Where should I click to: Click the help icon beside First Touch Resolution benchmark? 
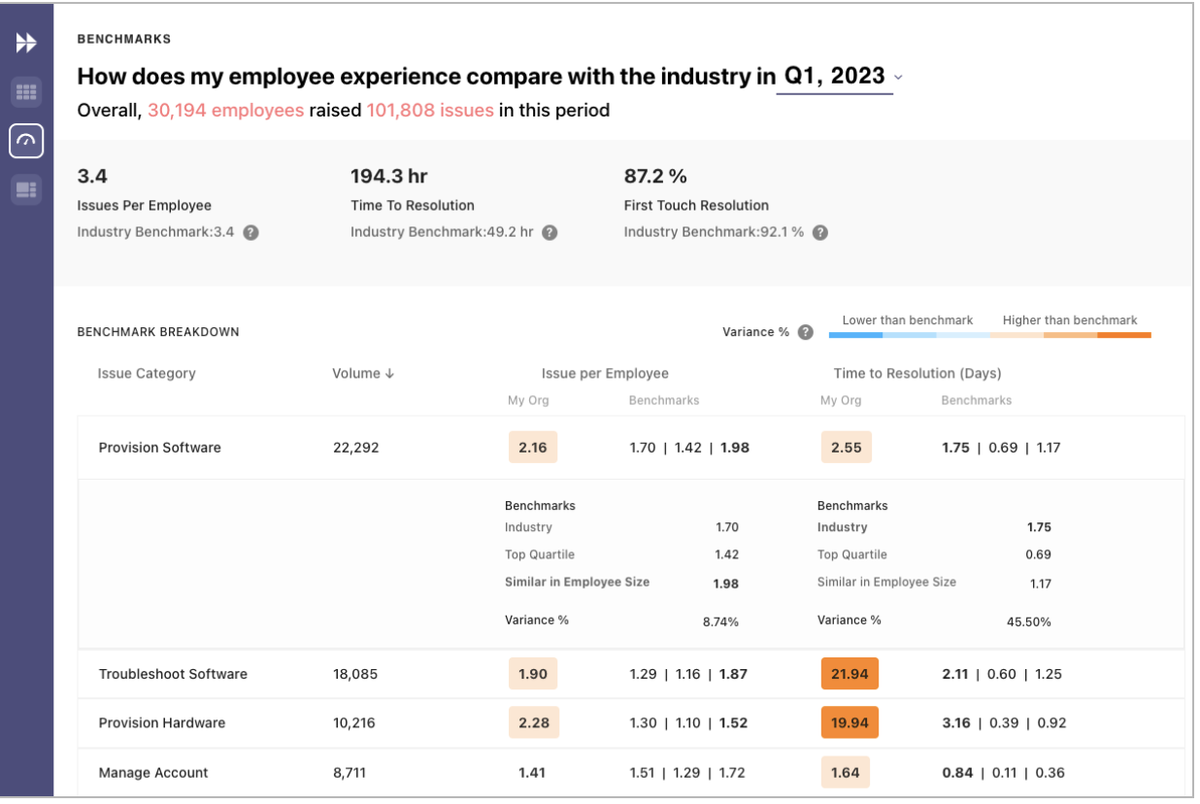[820, 232]
